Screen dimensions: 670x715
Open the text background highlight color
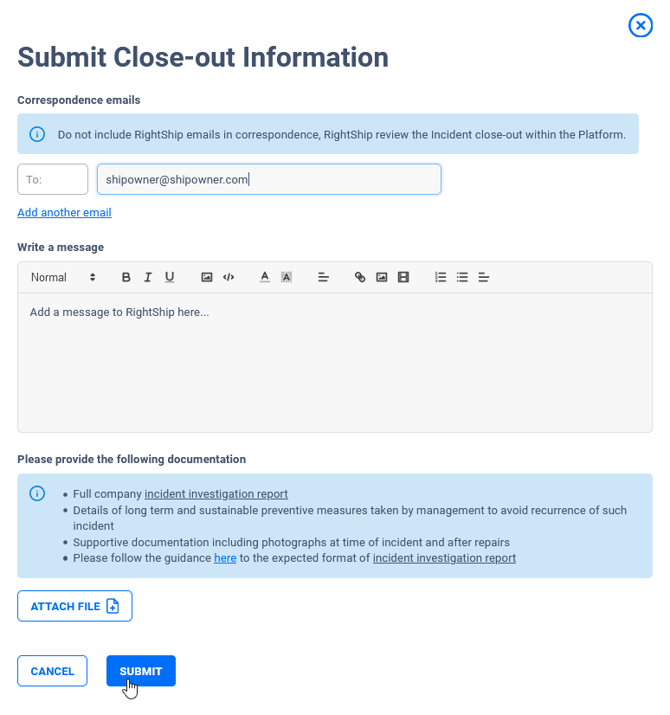(286, 277)
